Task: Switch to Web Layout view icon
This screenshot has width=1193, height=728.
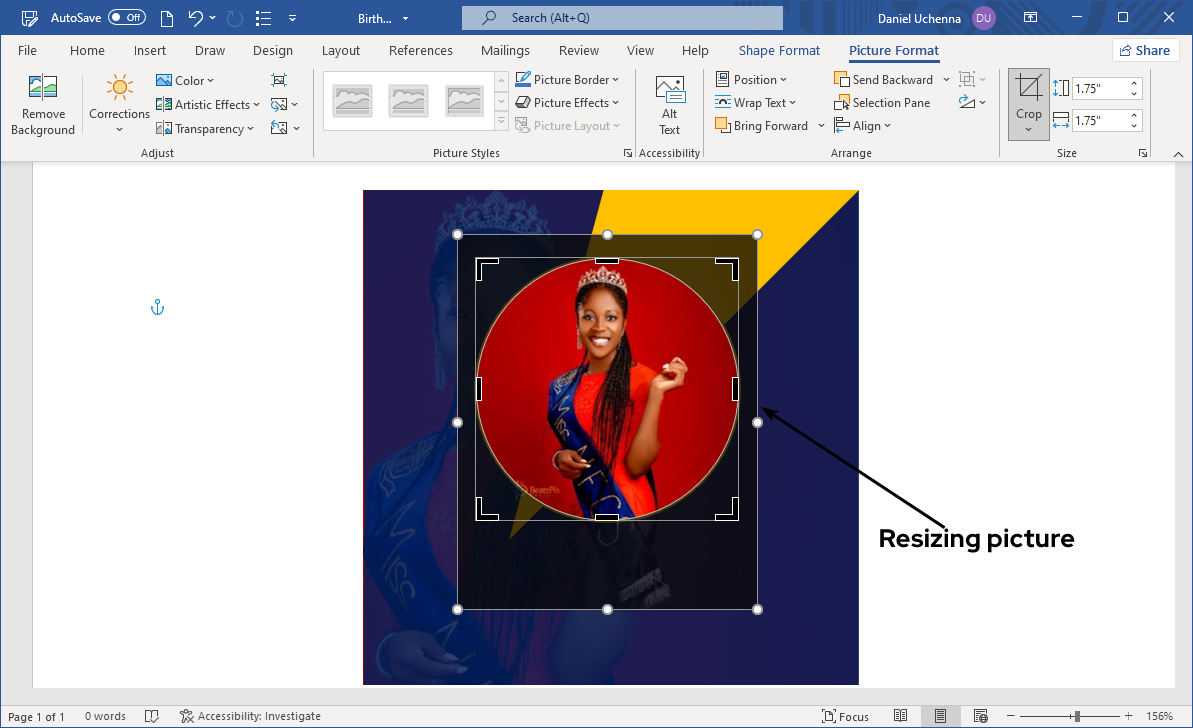Action: [981, 716]
